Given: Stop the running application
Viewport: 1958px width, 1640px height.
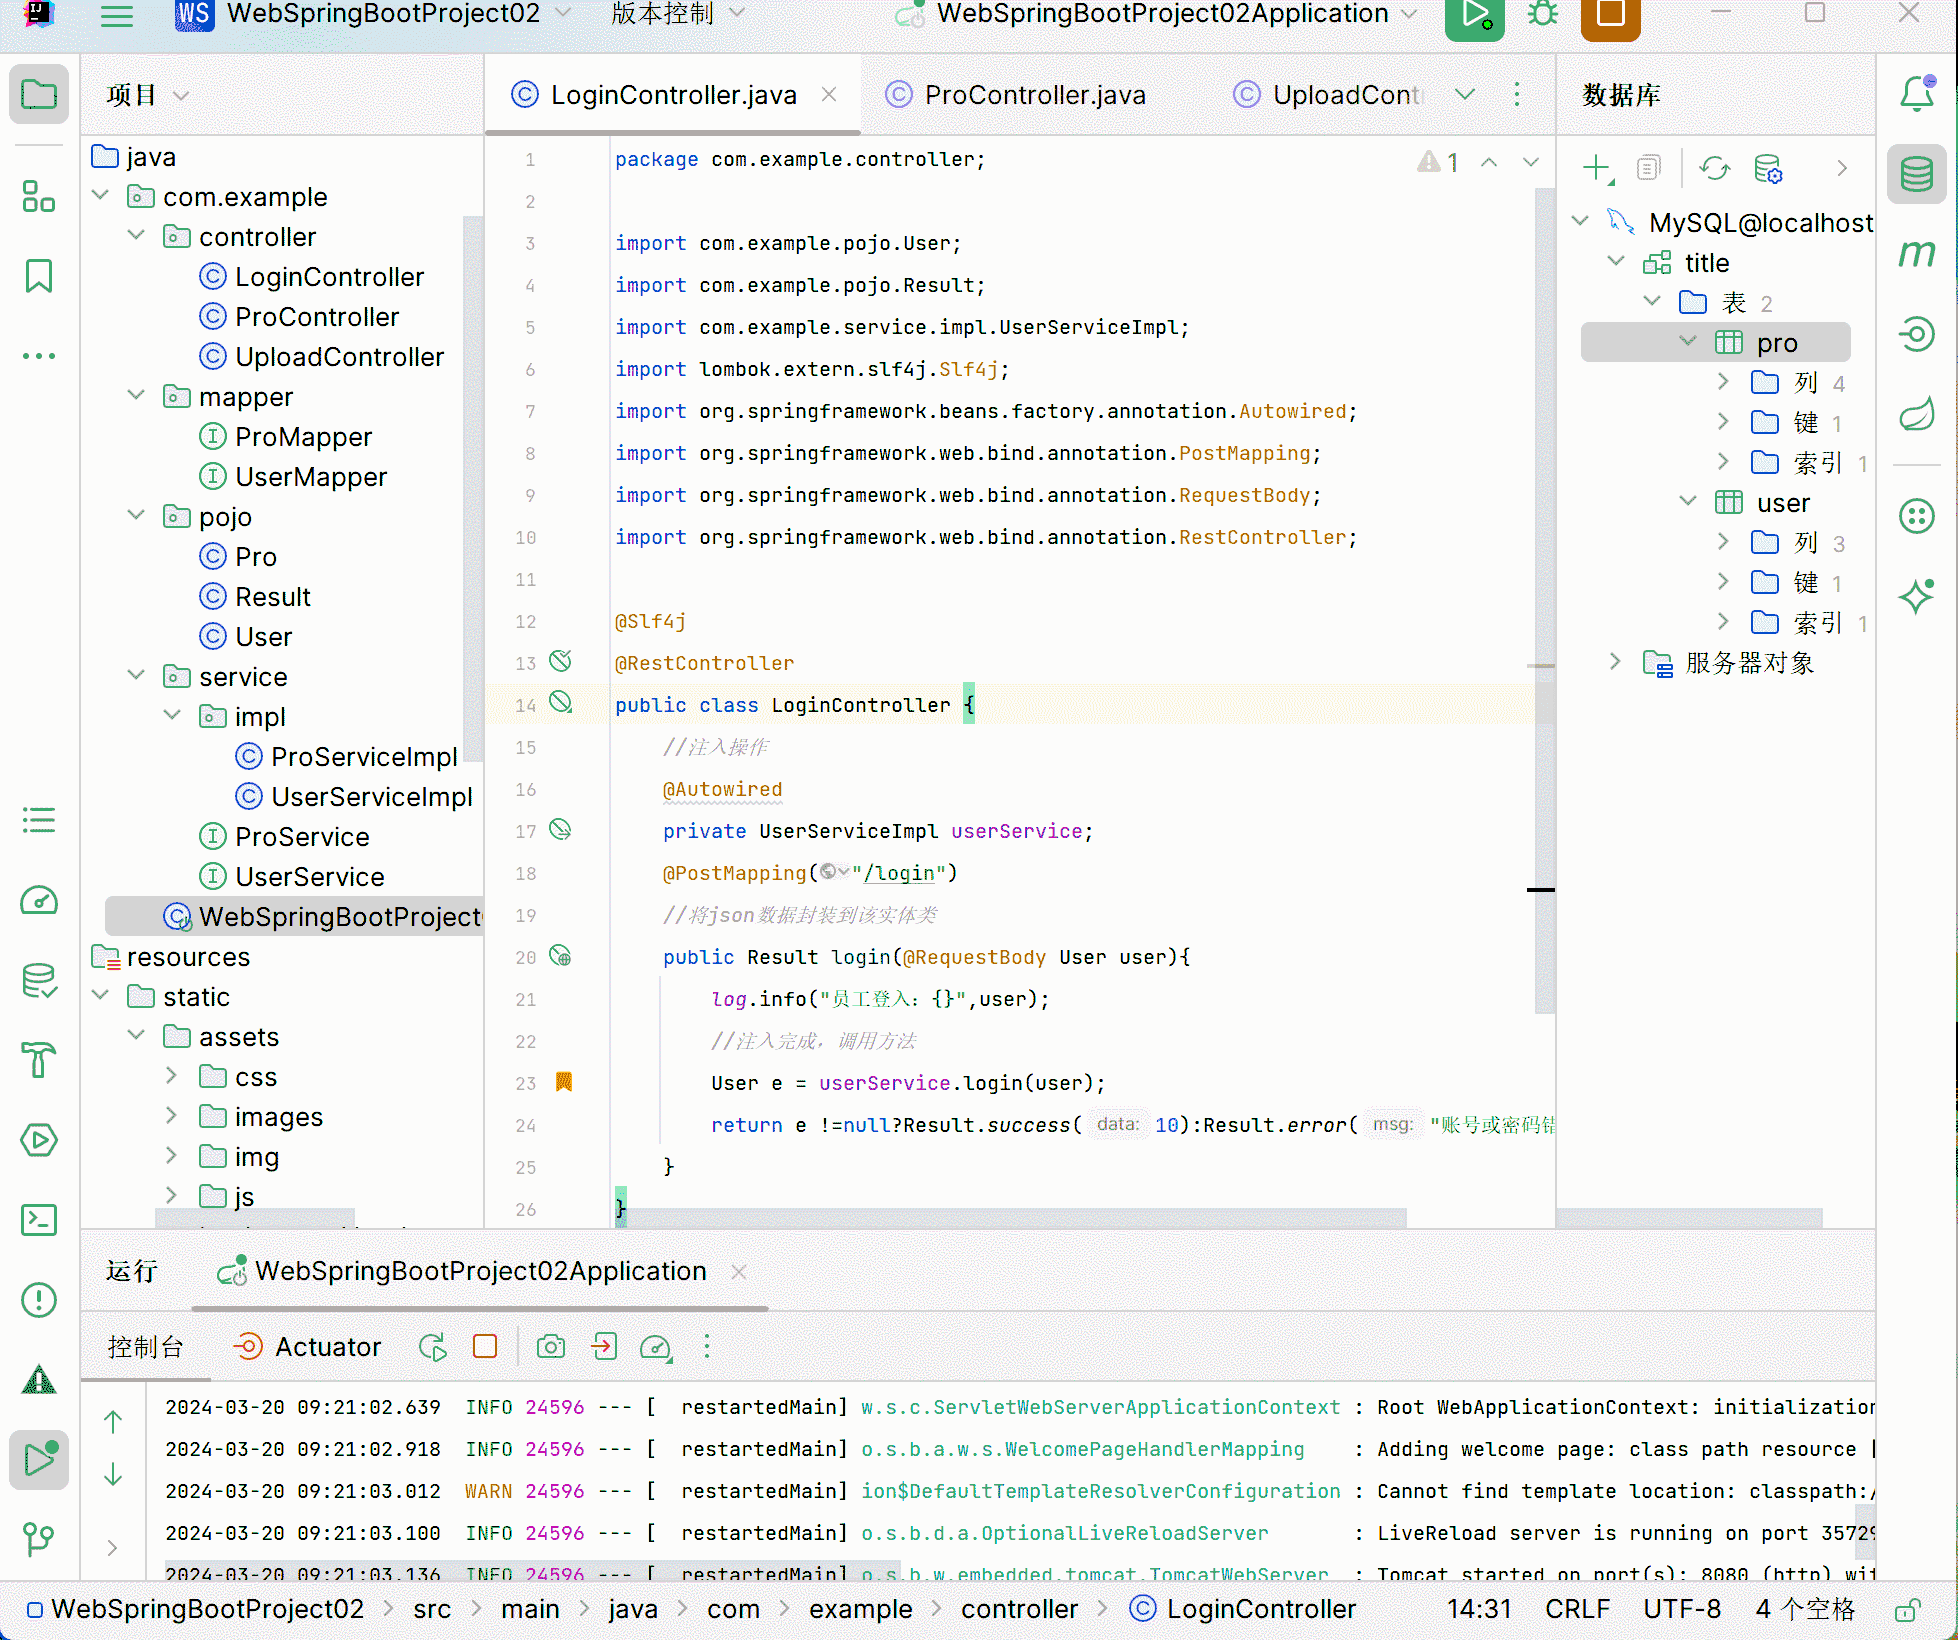Looking at the screenshot, I should click(1610, 15).
